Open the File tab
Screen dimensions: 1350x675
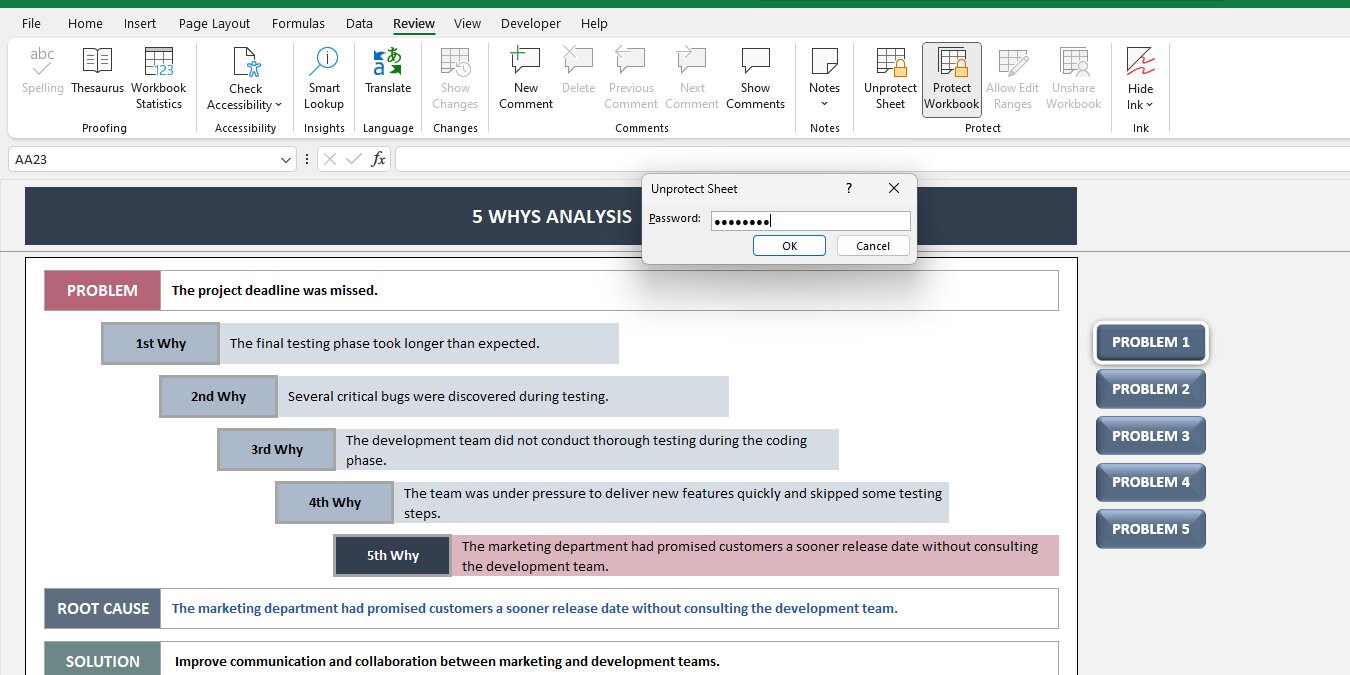(x=31, y=23)
